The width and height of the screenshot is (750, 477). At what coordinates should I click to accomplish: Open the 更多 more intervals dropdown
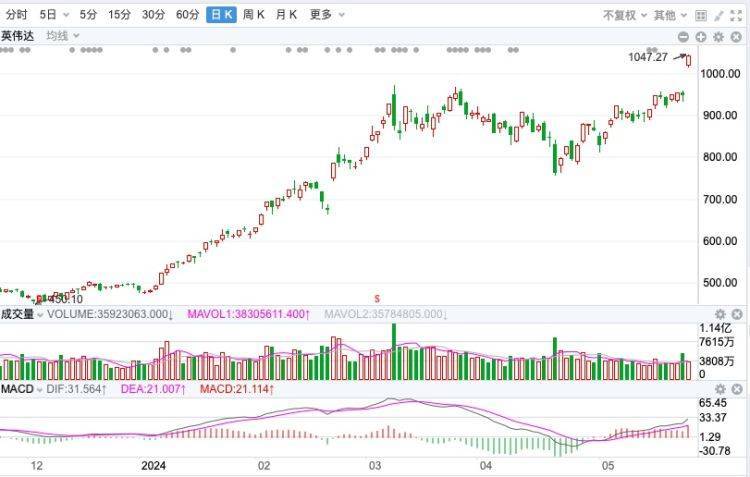pyautogui.click(x=327, y=15)
